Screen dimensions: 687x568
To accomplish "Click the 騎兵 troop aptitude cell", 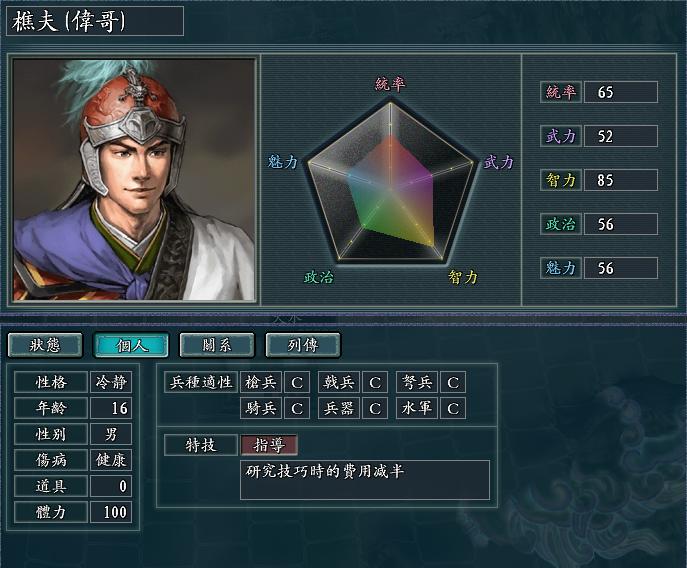I will pyautogui.click(x=261, y=408).
